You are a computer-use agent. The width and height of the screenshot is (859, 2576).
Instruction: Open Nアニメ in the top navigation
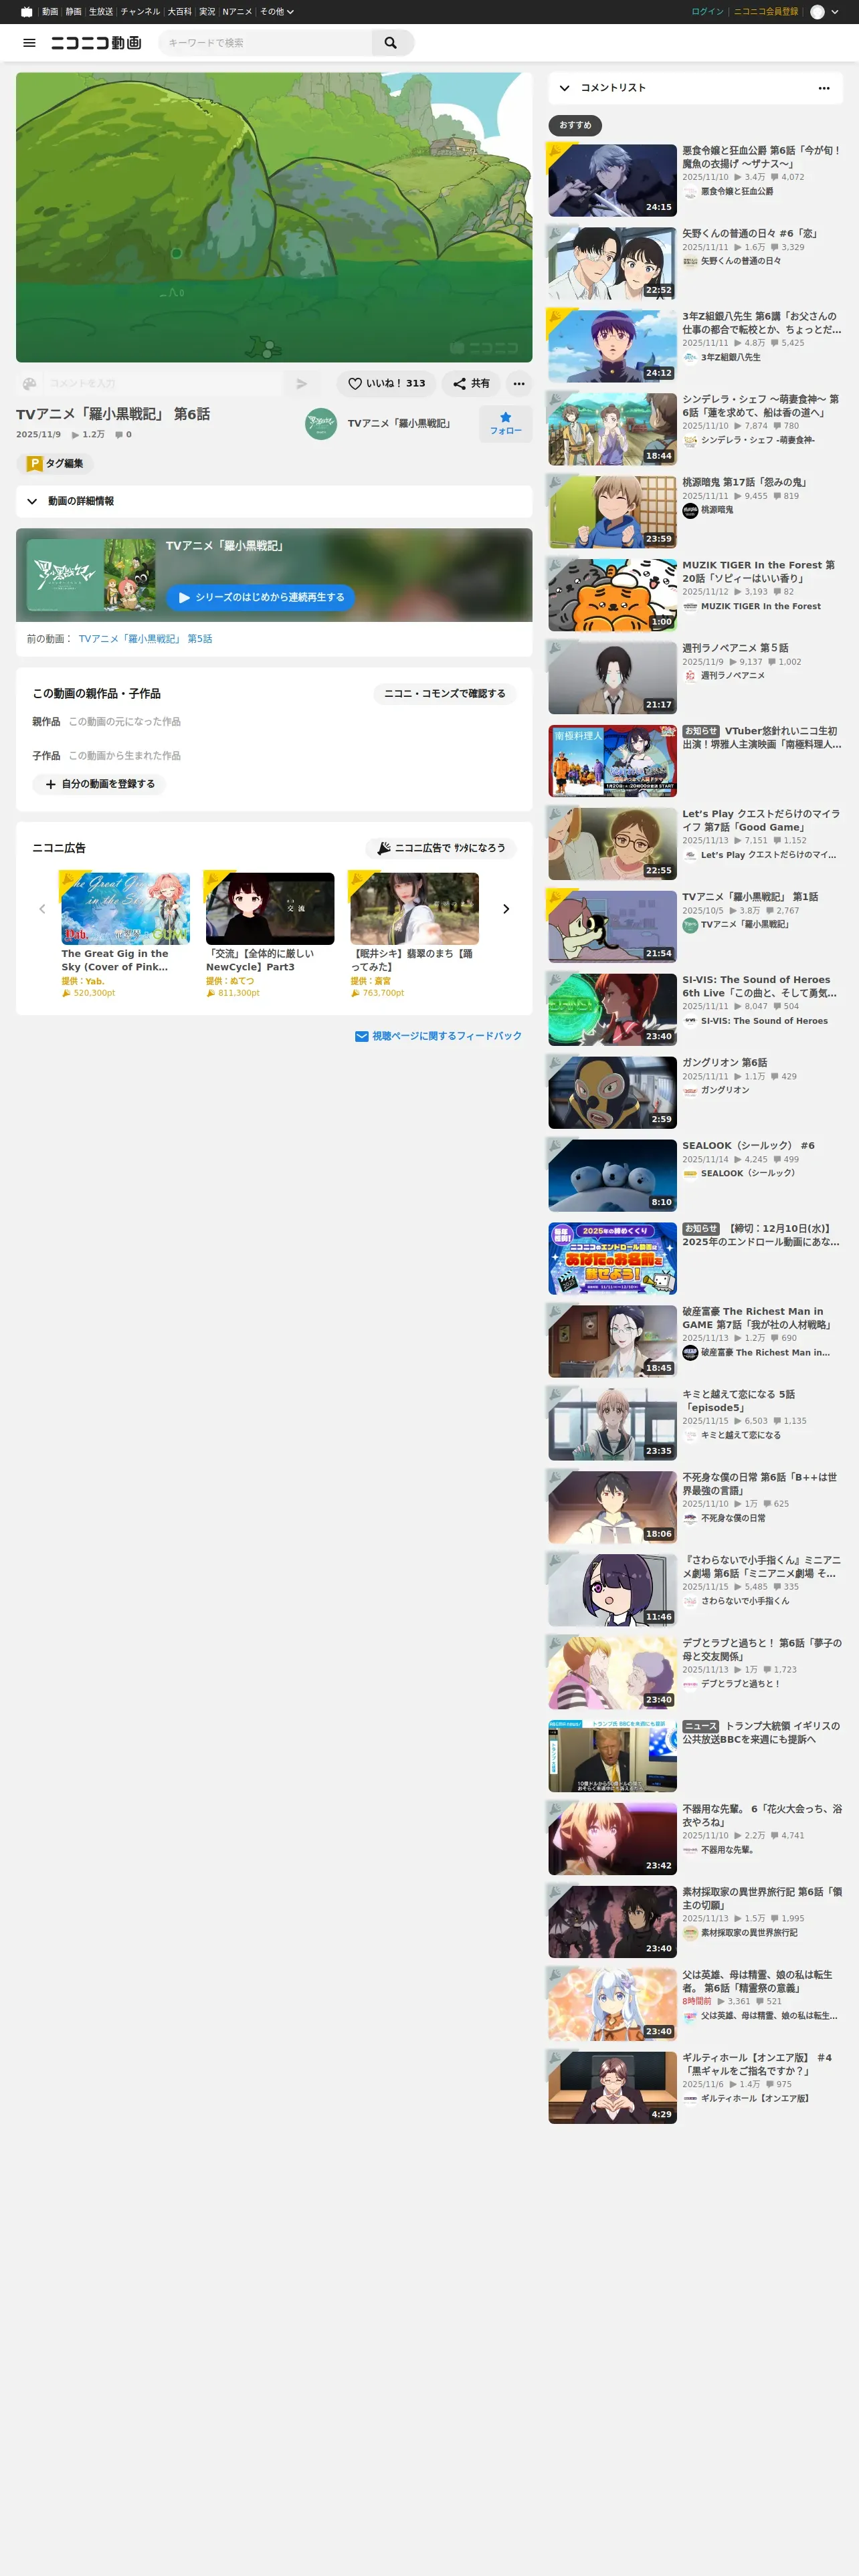237,12
